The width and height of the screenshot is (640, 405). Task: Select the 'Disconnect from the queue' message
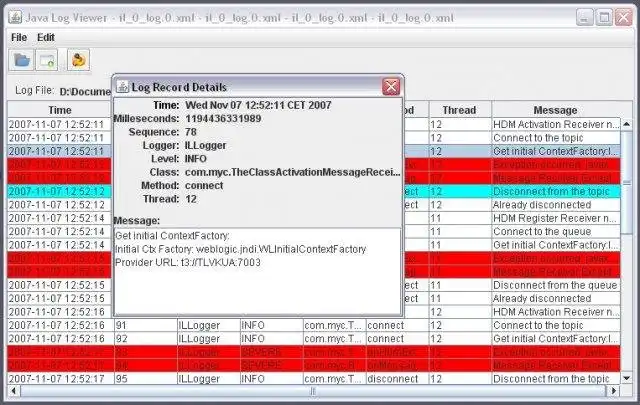pyautogui.click(x=556, y=285)
